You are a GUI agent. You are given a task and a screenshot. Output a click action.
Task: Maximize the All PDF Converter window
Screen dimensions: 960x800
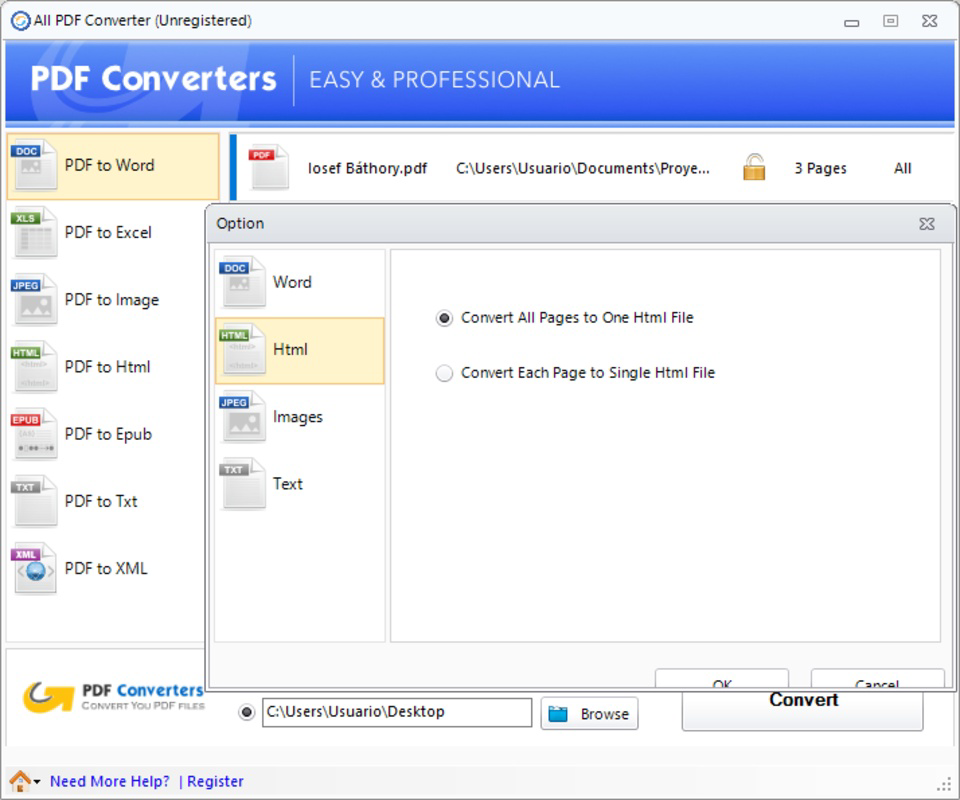click(x=890, y=21)
